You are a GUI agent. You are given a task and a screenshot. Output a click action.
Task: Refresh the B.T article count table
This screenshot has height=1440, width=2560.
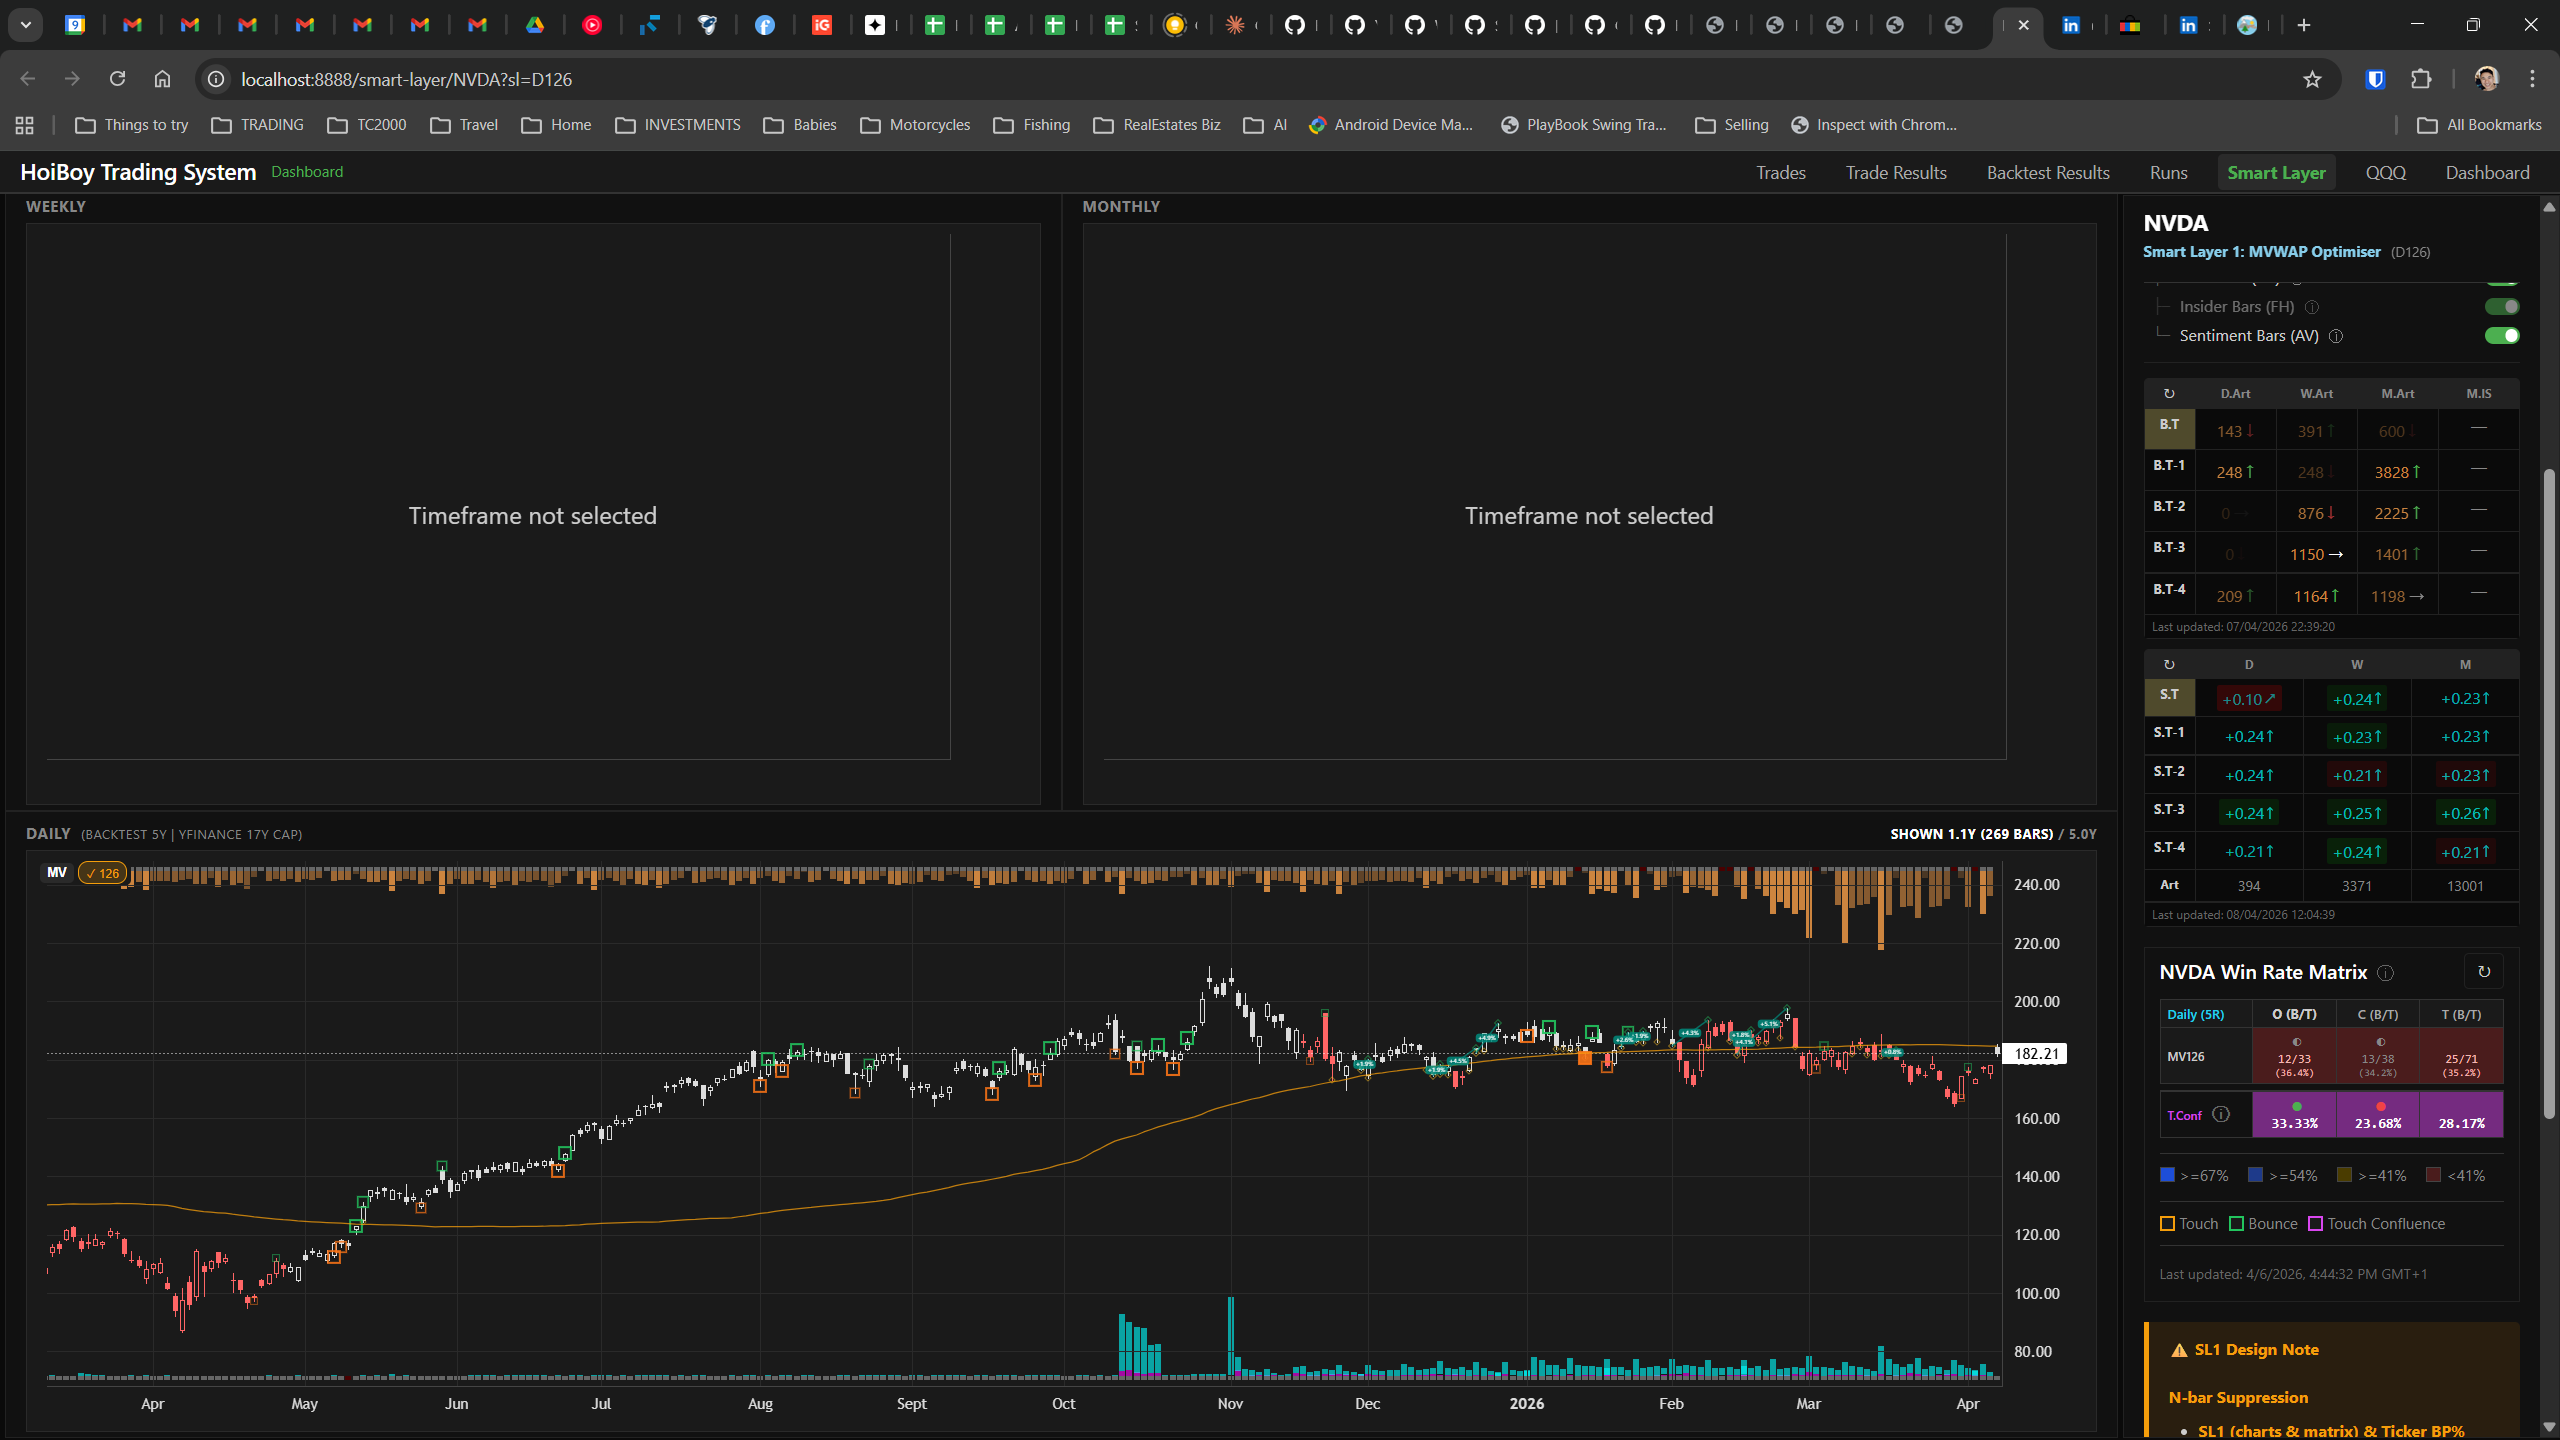[2169, 394]
